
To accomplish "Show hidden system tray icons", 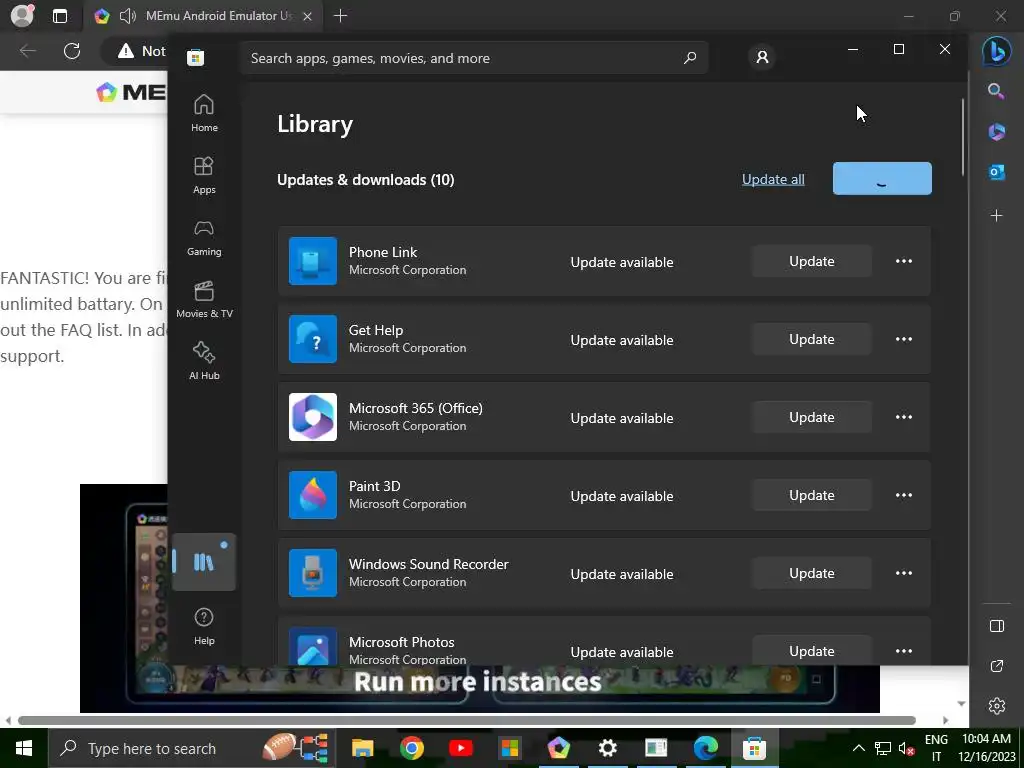I will tap(859, 748).
